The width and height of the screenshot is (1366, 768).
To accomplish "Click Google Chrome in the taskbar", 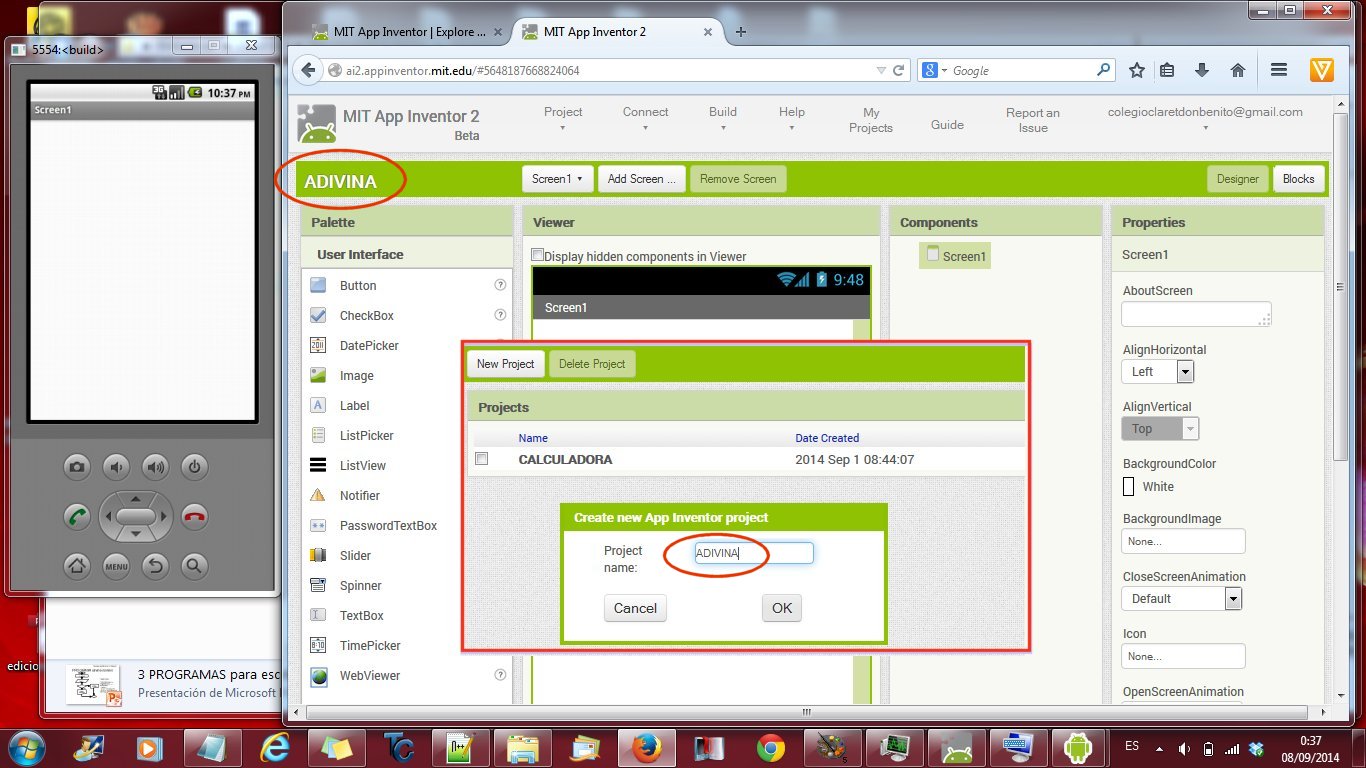I will [x=770, y=747].
